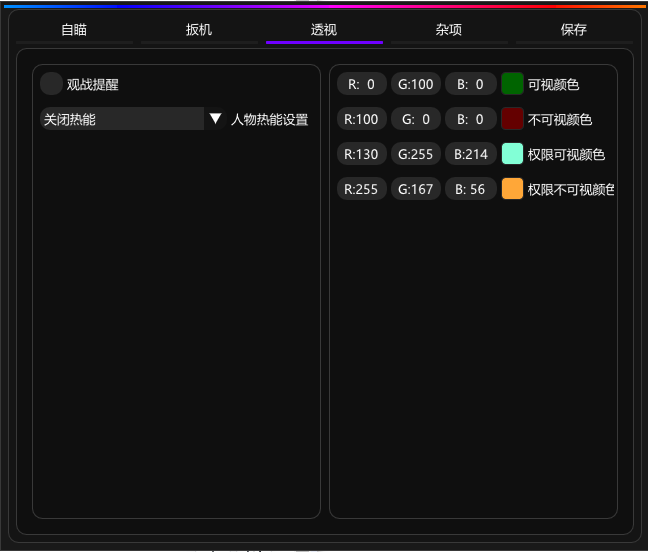Click the R:130 value field
The image size is (648, 552).
coord(362,154)
